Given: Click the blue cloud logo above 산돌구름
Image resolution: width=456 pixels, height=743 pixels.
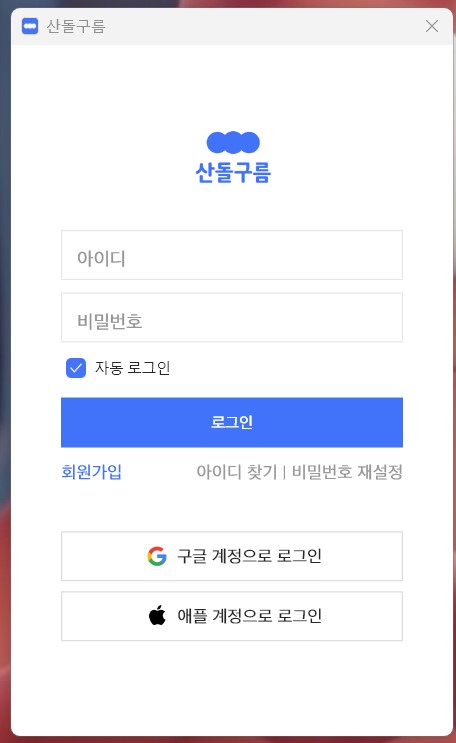Looking at the screenshot, I should pos(233,143).
